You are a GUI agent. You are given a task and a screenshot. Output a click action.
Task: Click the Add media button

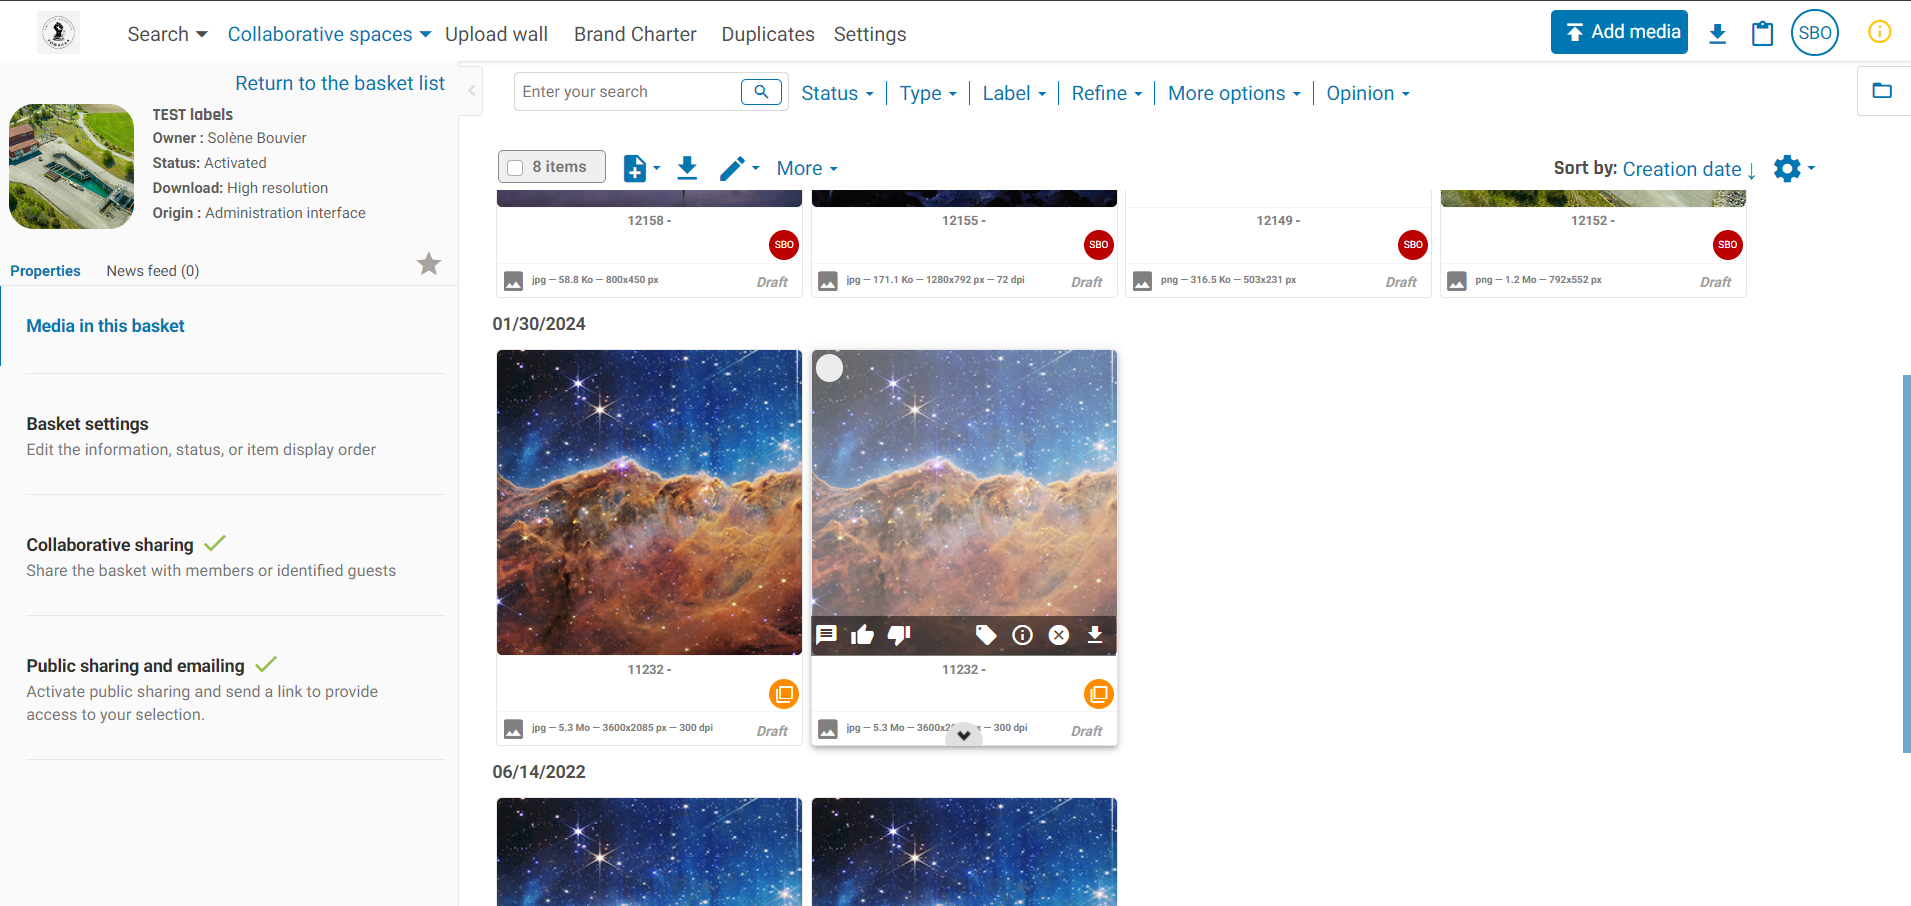tap(1619, 32)
